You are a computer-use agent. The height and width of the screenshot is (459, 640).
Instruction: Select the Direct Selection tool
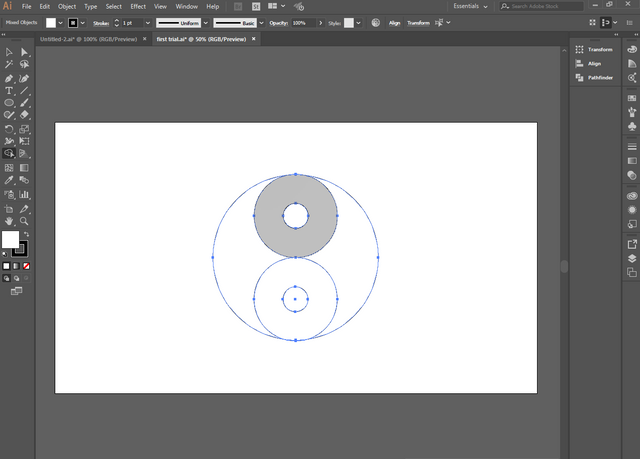(x=24, y=52)
